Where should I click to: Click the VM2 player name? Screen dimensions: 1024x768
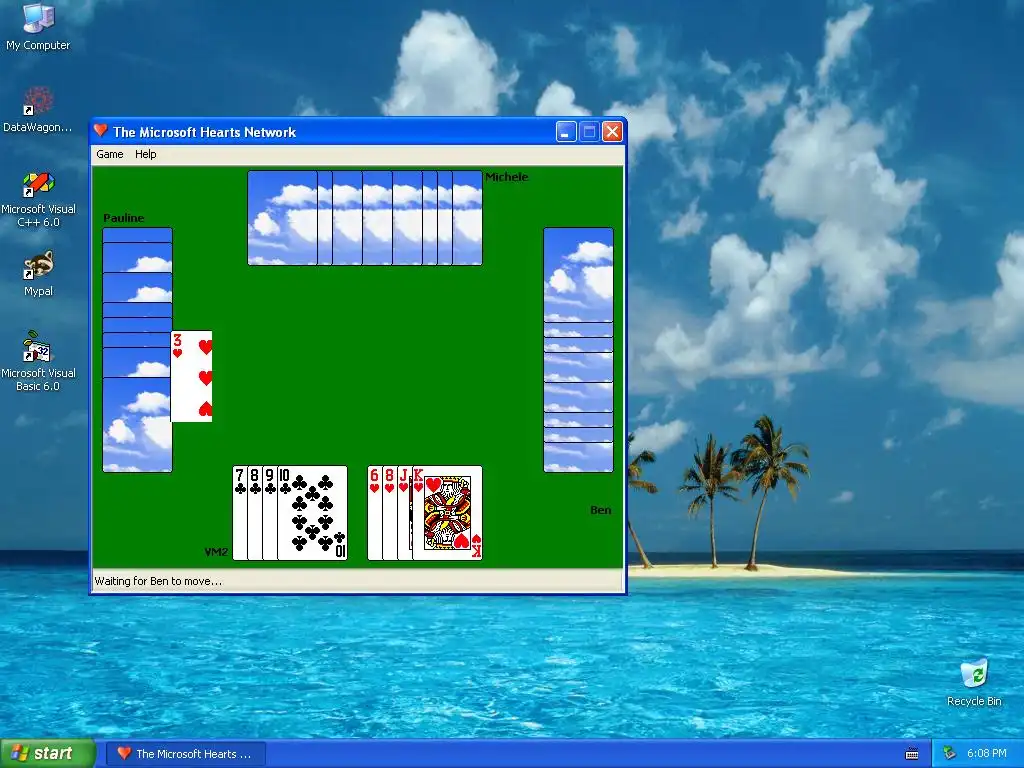(216, 552)
